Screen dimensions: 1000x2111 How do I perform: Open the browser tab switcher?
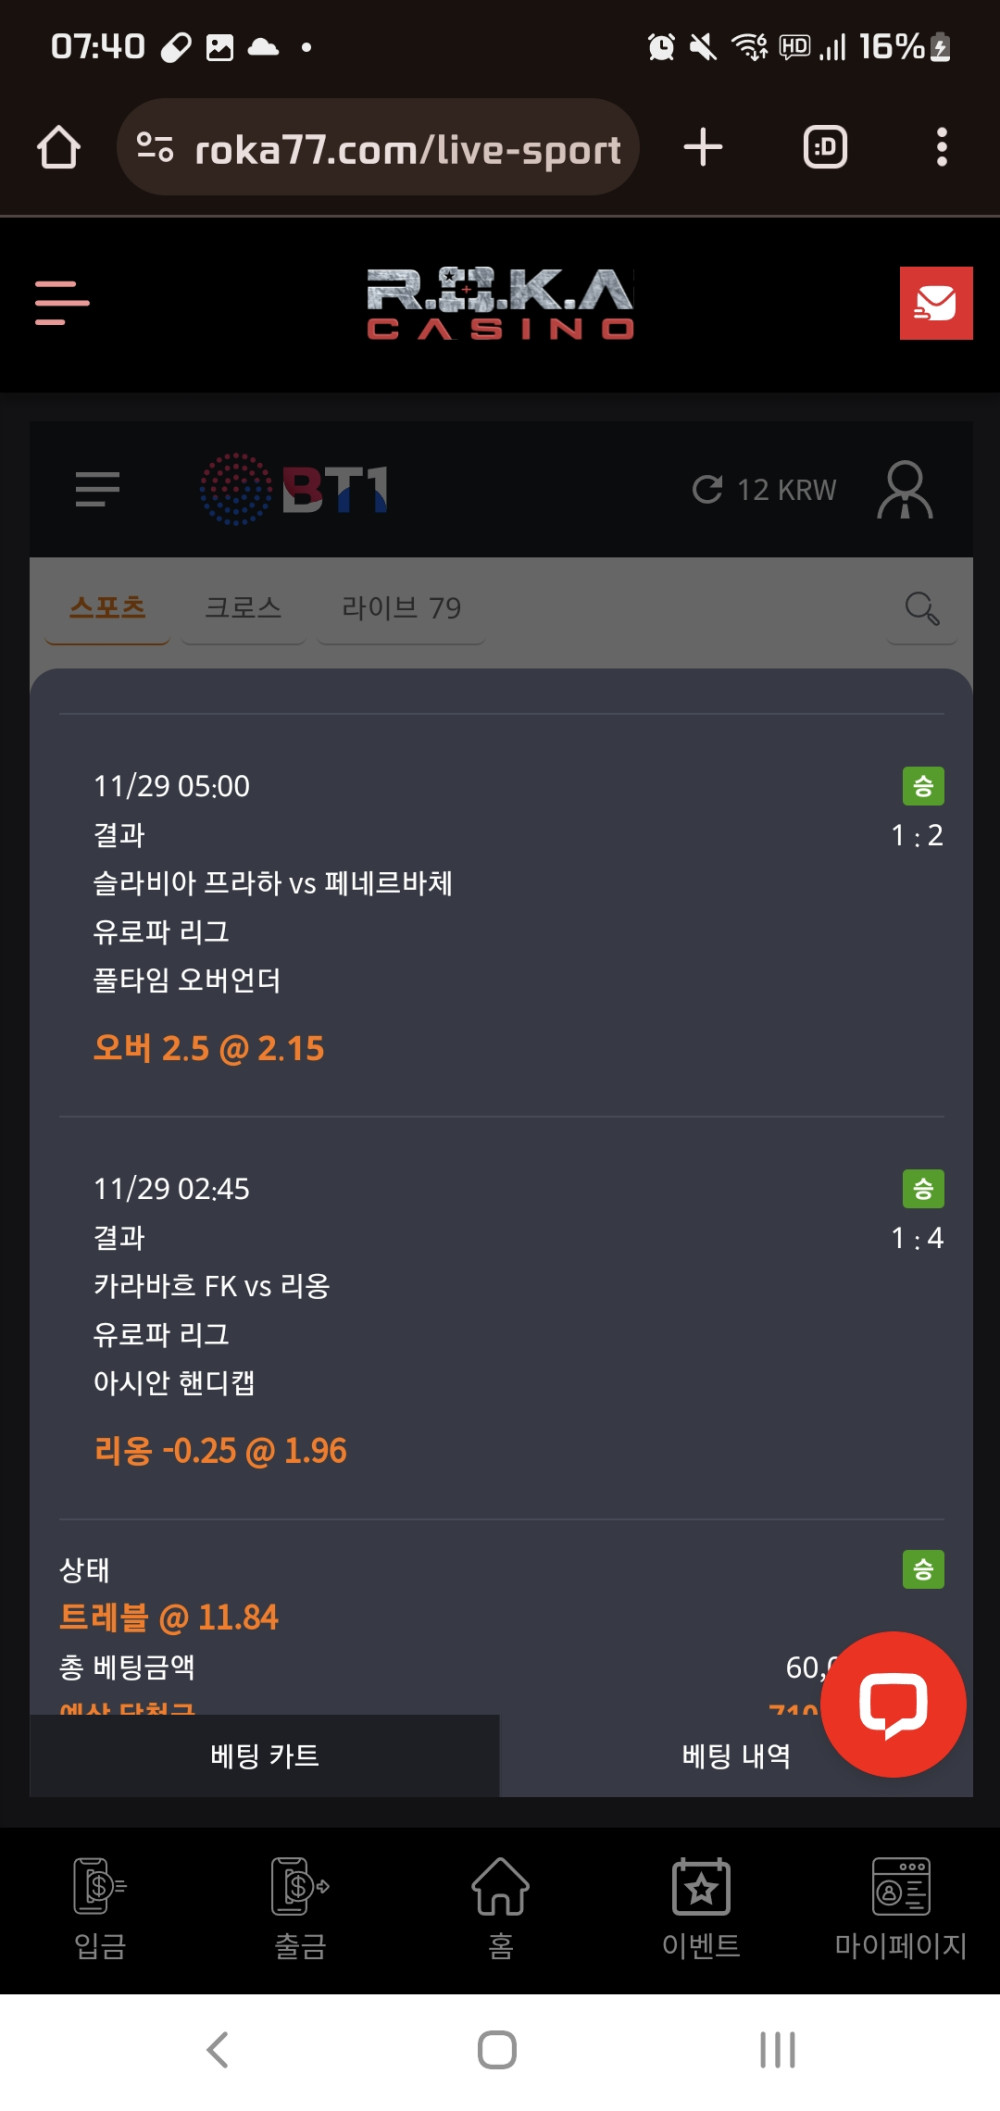point(825,147)
